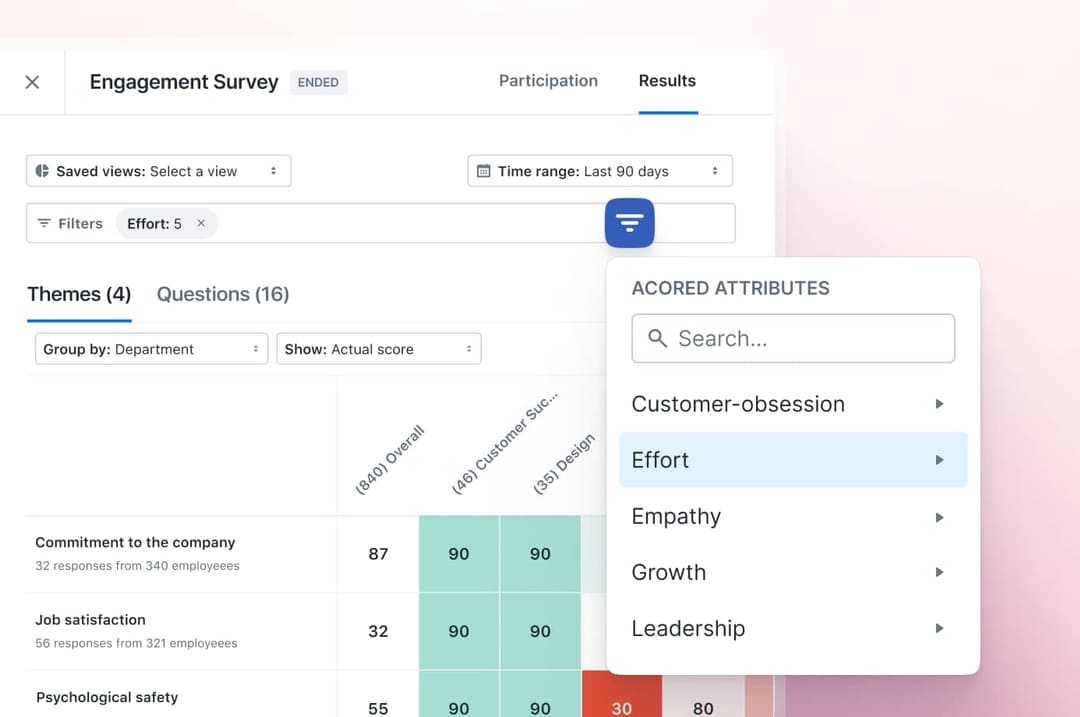Open the Questions (16) tab

[222, 293]
